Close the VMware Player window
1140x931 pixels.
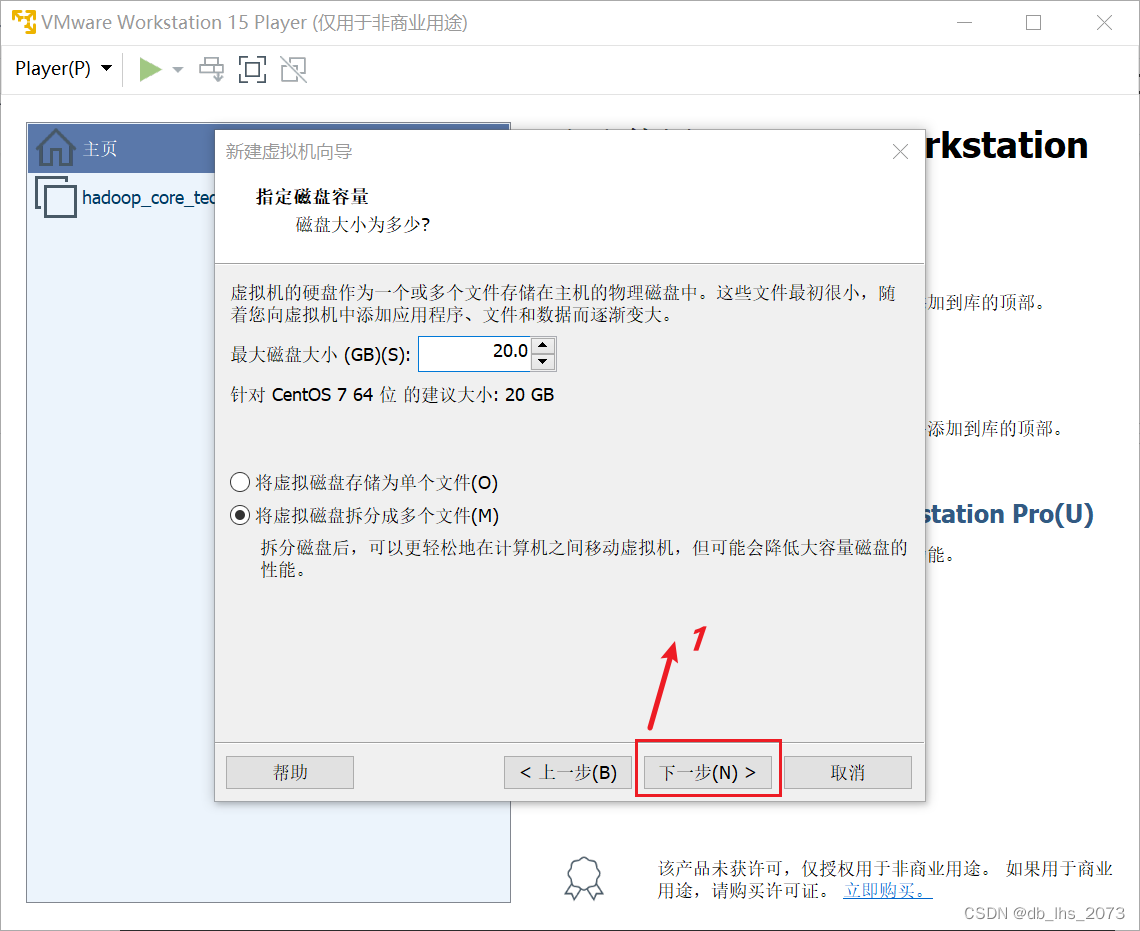pos(1104,23)
